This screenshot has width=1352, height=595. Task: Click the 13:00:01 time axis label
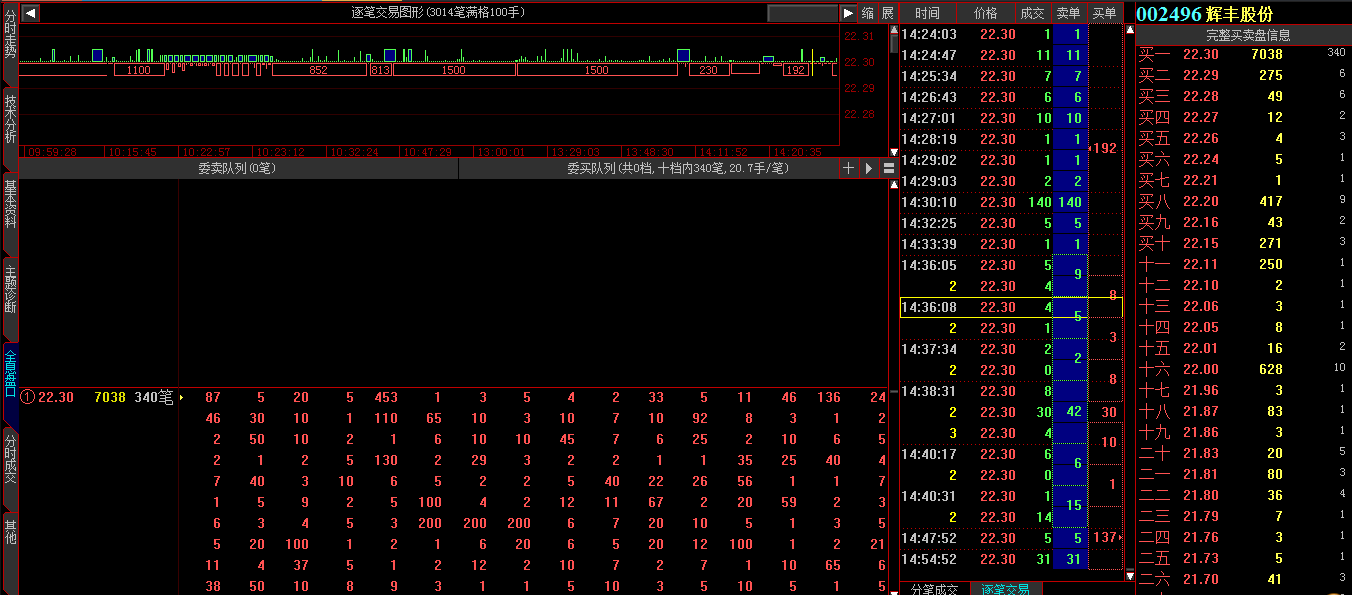(500, 152)
